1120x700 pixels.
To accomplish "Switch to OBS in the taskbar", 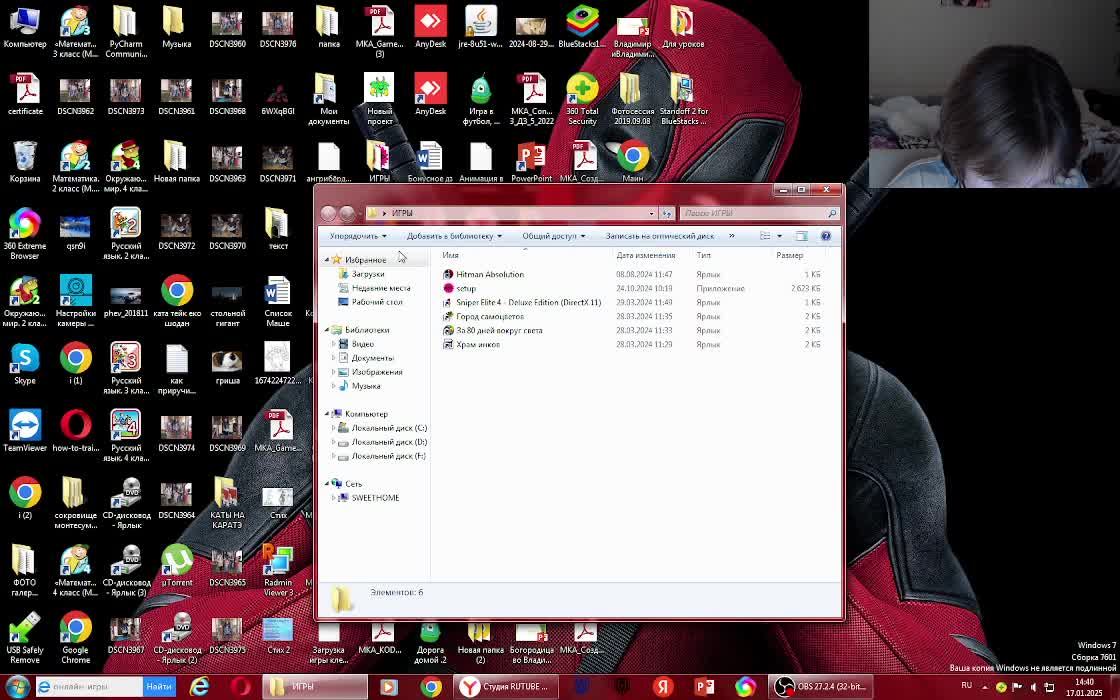I will [x=820, y=687].
